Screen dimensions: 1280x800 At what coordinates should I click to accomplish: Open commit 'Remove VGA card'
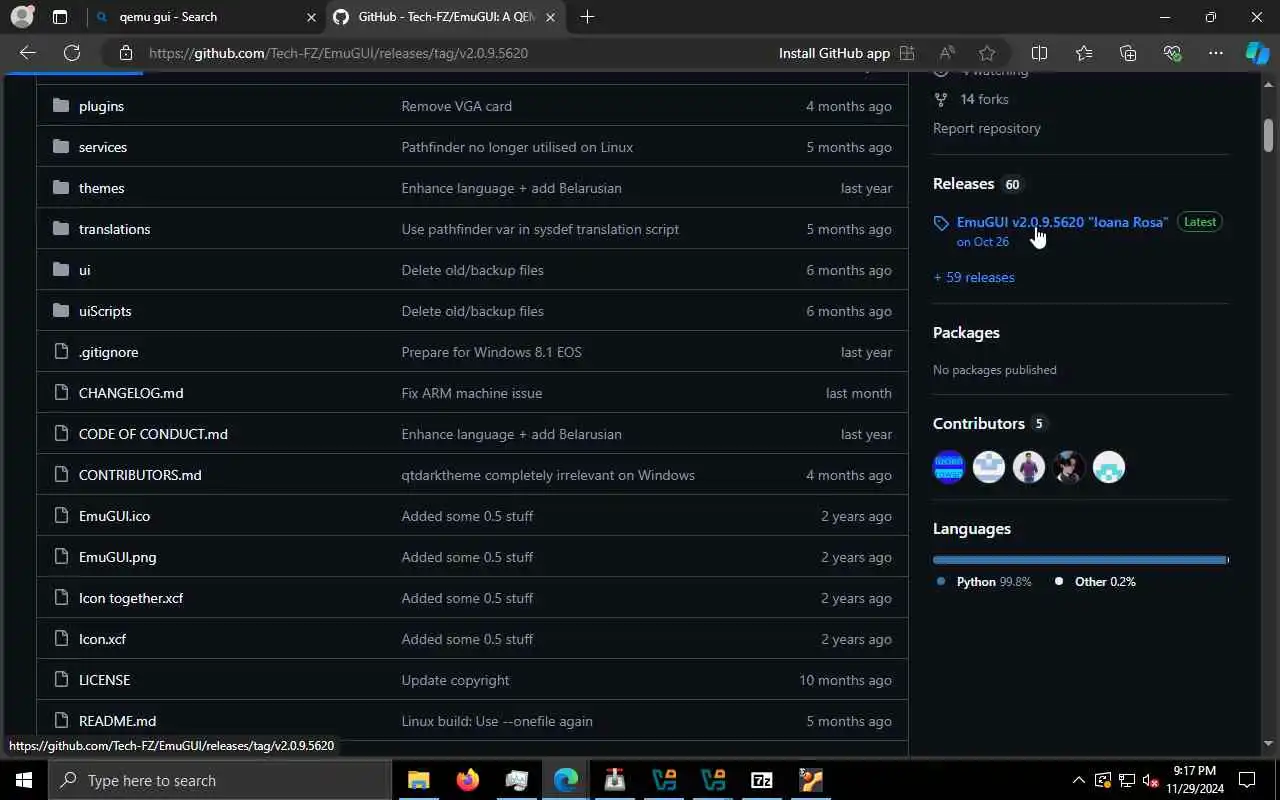pyautogui.click(x=456, y=106)
